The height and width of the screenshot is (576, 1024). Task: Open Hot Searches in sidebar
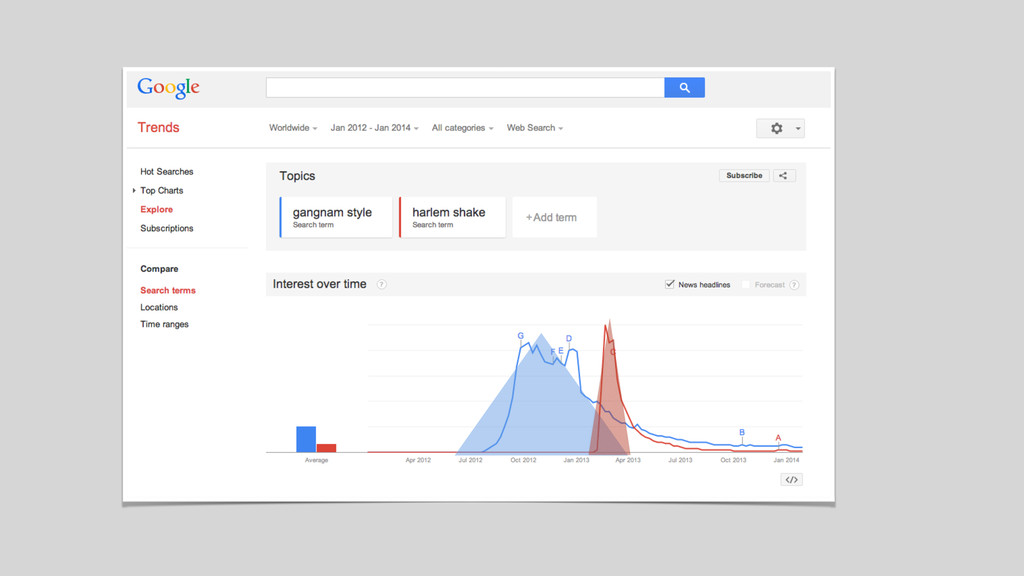[167, 172]
